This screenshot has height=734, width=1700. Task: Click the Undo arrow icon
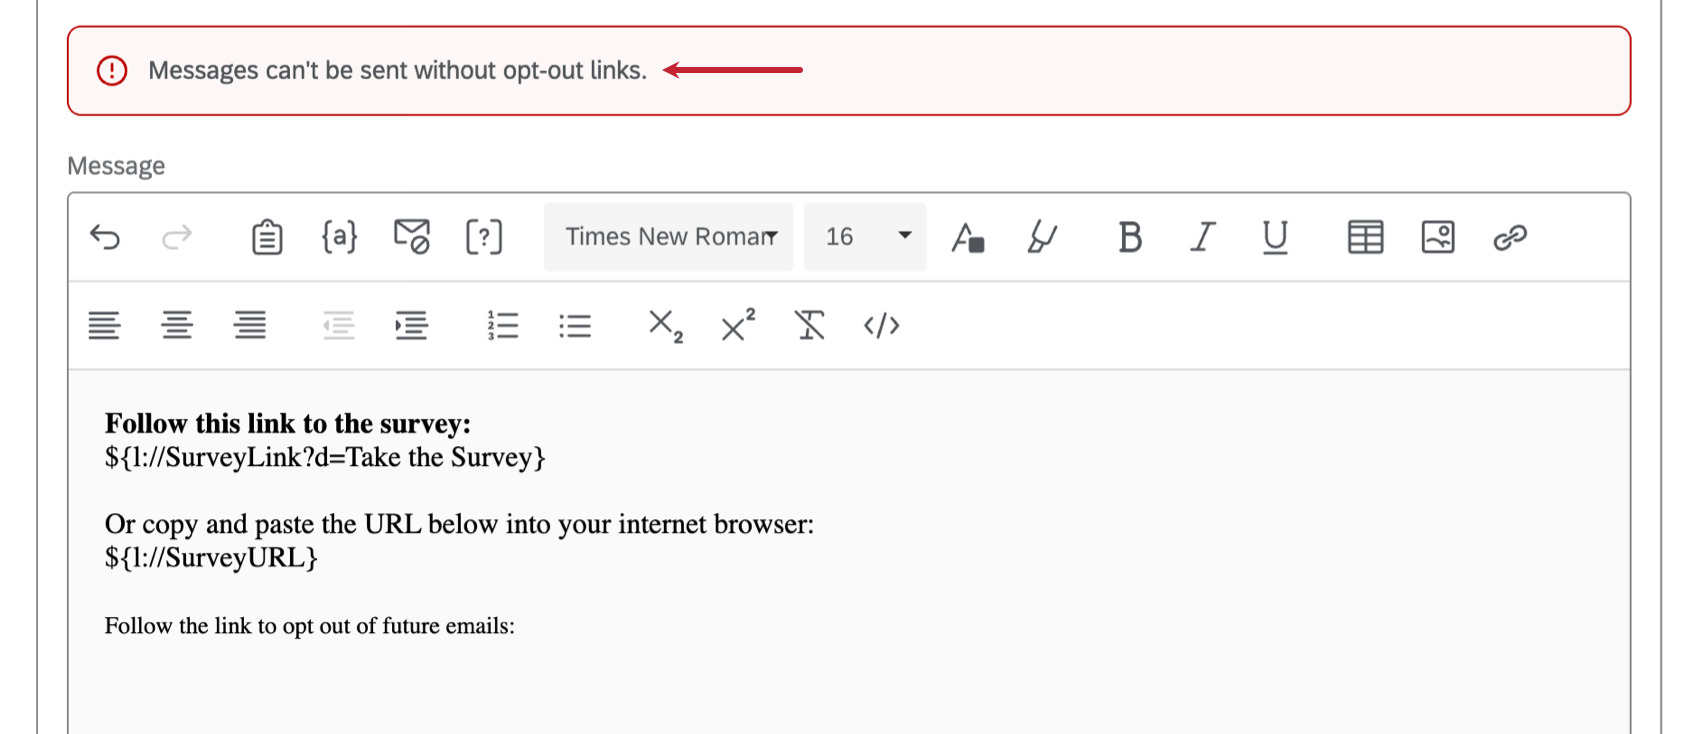(105, 237)
